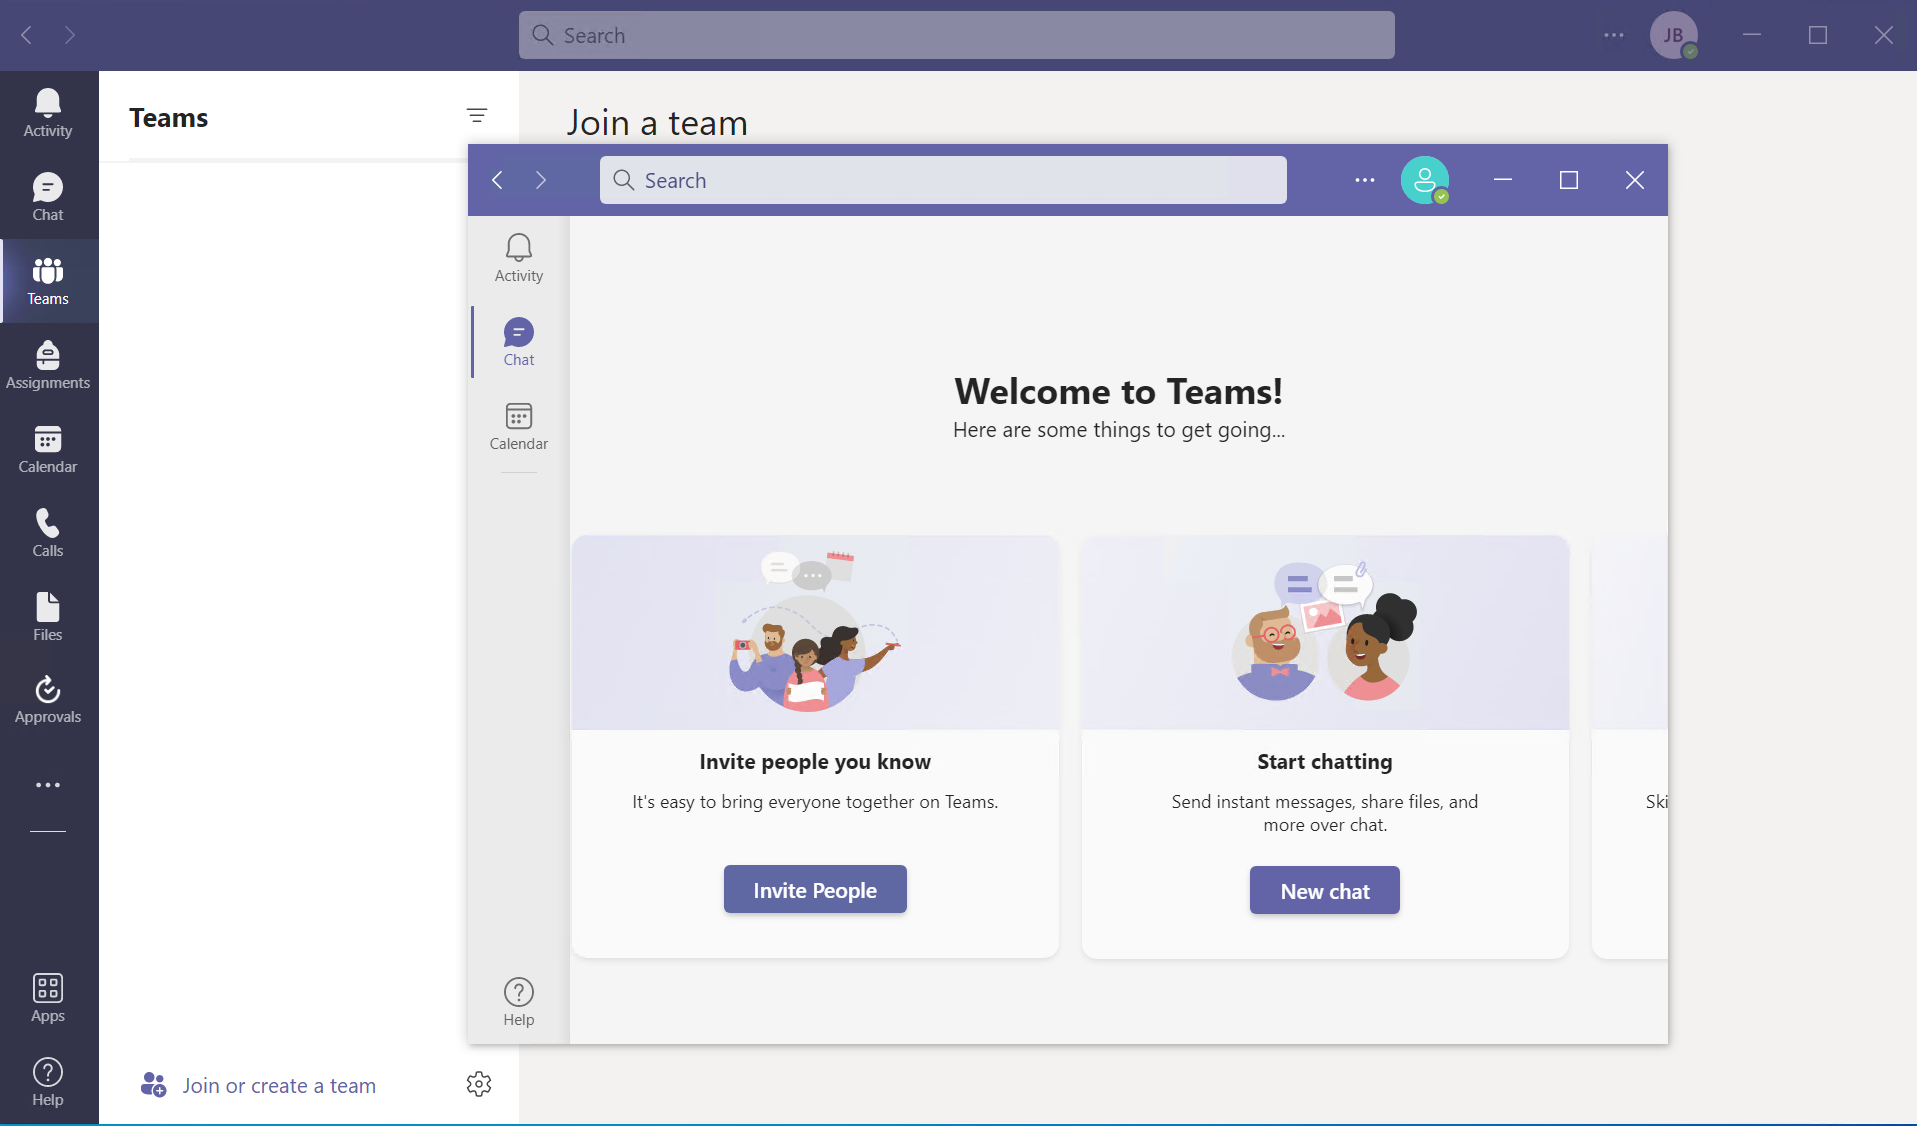1917x1126 pixels.
Task: Open the Activity feed from the sidebar
Action: coord(47,111)
